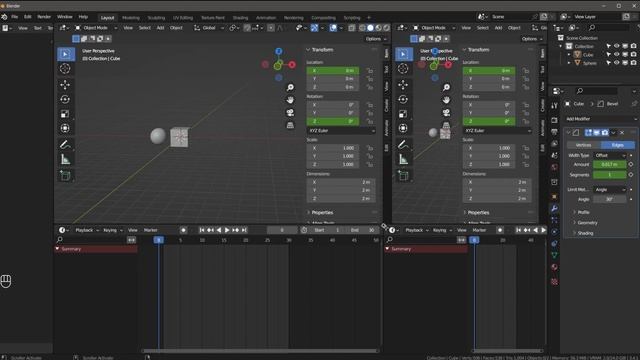
Task: Toggle camera view in left viewport
Action: (x=290, y=113)
